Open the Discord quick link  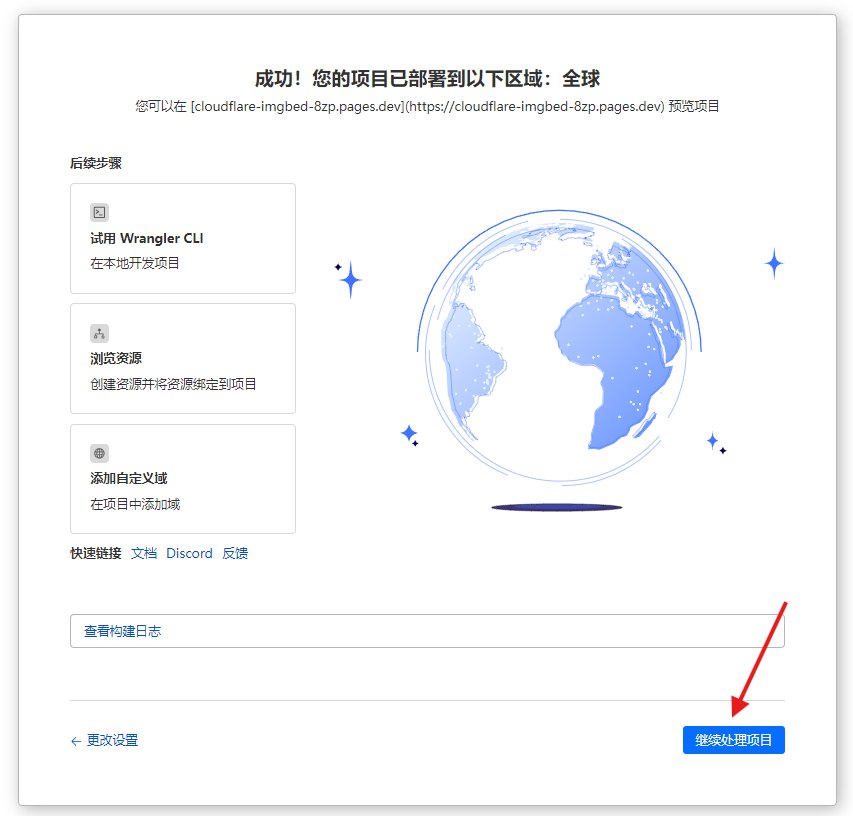click(189, 553)
